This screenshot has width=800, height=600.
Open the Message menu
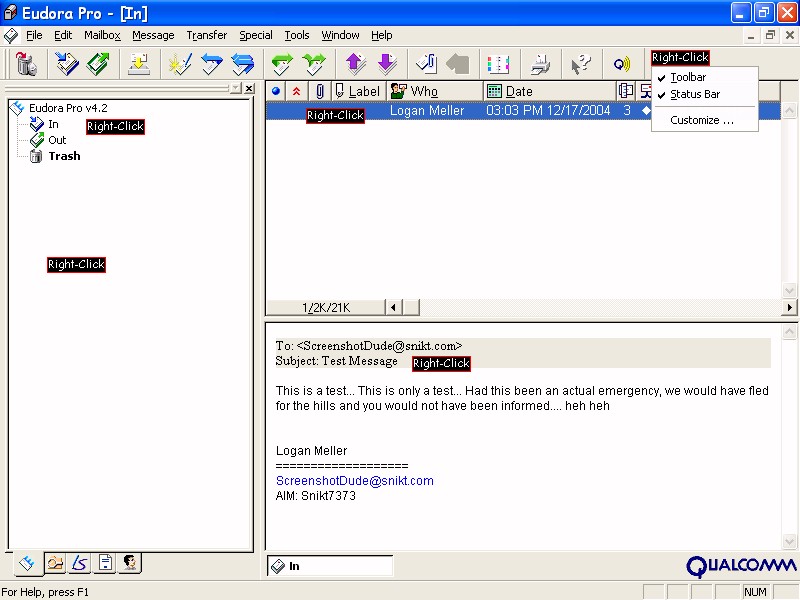(x=153, y=35)
